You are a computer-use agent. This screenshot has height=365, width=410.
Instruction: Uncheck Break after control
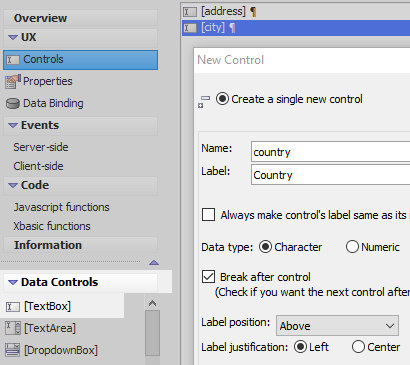208,277
